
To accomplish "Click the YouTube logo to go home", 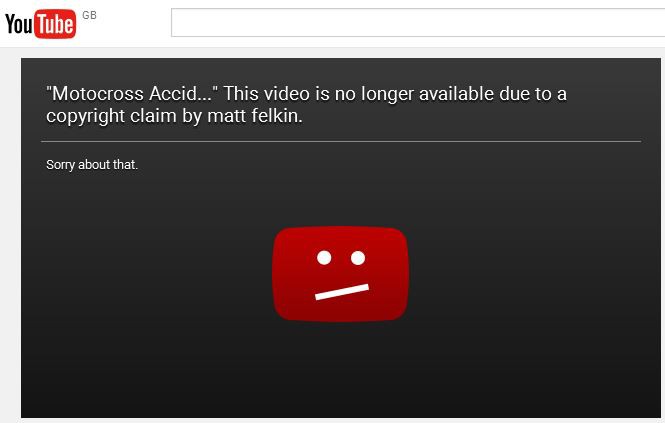I will click(41, 24).
